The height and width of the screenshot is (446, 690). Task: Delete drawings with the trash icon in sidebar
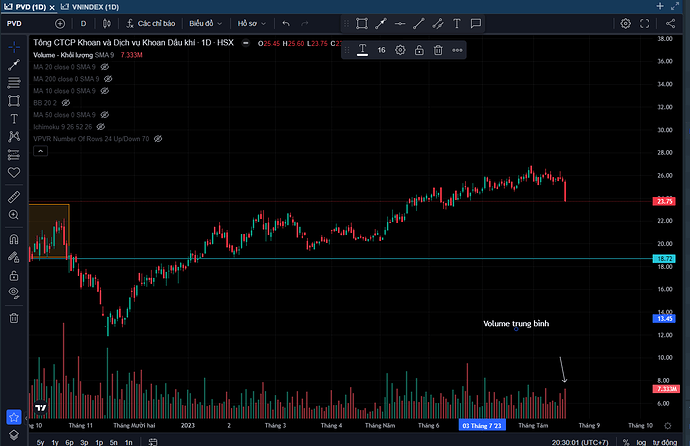[14, 318]
